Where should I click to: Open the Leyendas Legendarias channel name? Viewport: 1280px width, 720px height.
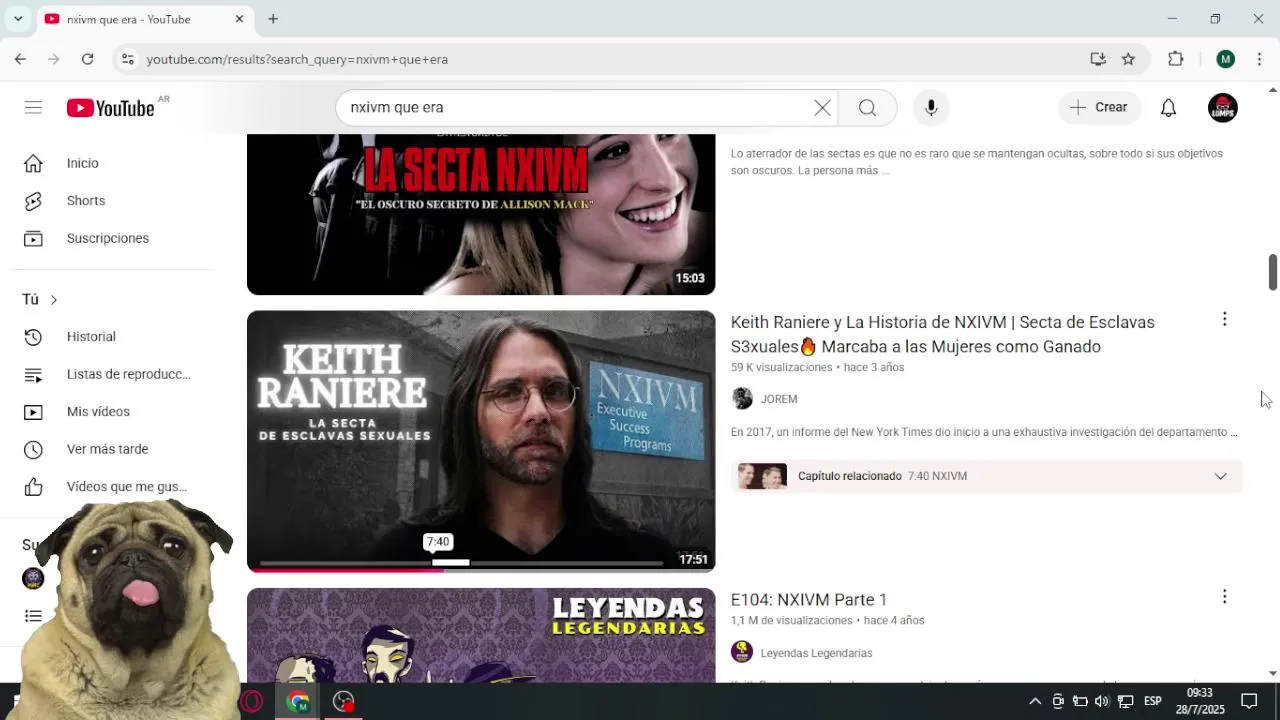(x=816, y=653)
